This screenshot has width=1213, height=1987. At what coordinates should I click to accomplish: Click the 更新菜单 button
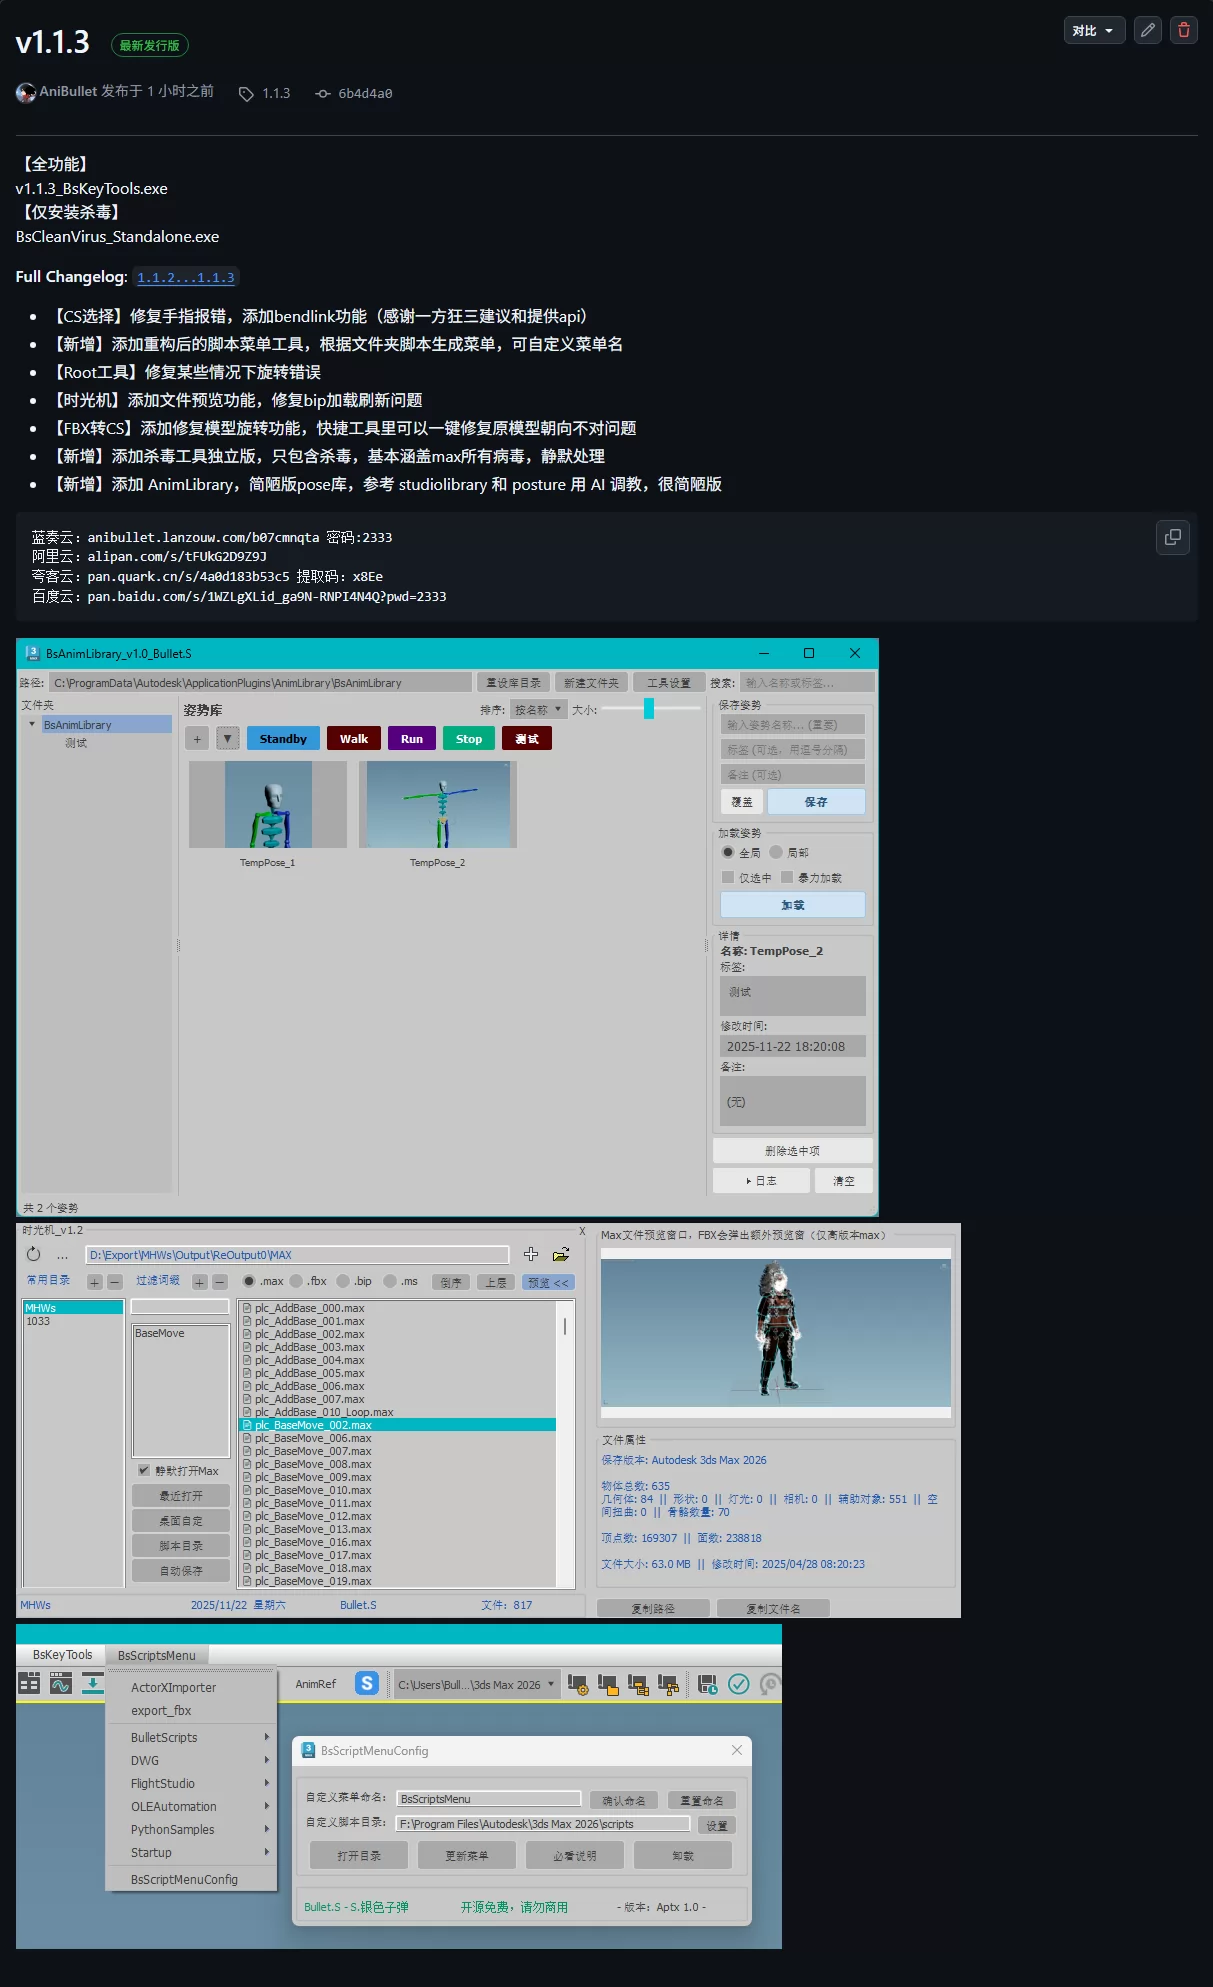click(x=467, y=1855)
